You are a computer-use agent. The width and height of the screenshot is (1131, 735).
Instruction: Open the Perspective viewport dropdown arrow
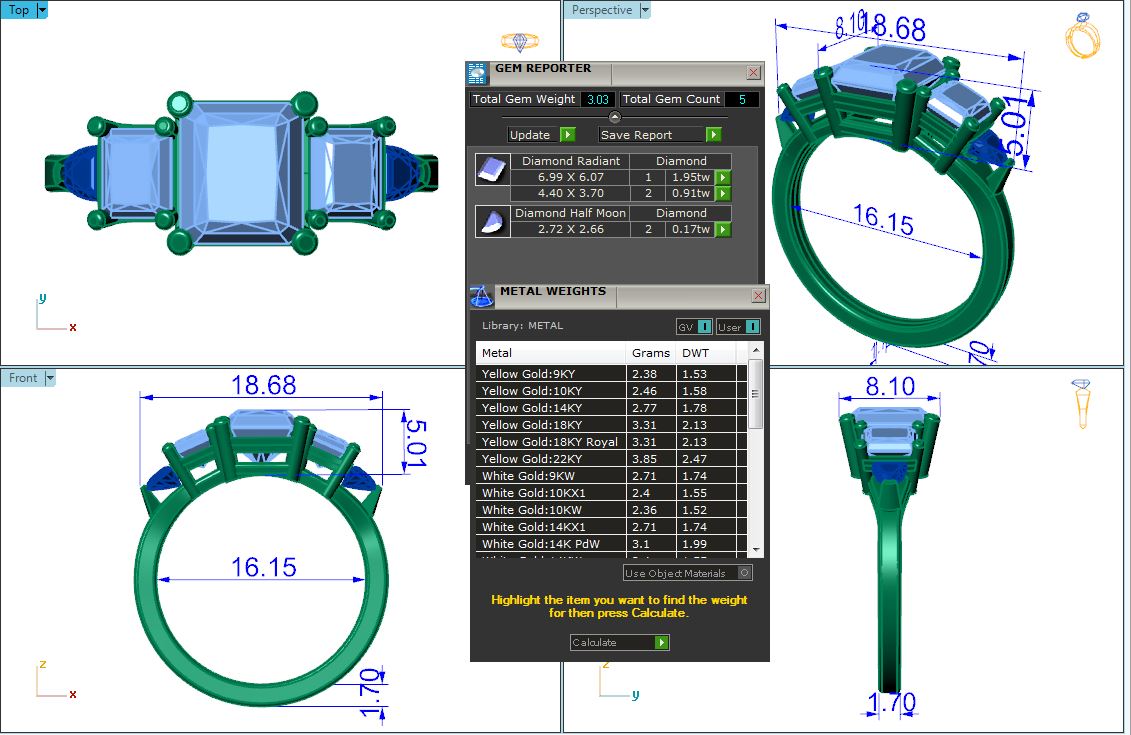tap(644, 10)
